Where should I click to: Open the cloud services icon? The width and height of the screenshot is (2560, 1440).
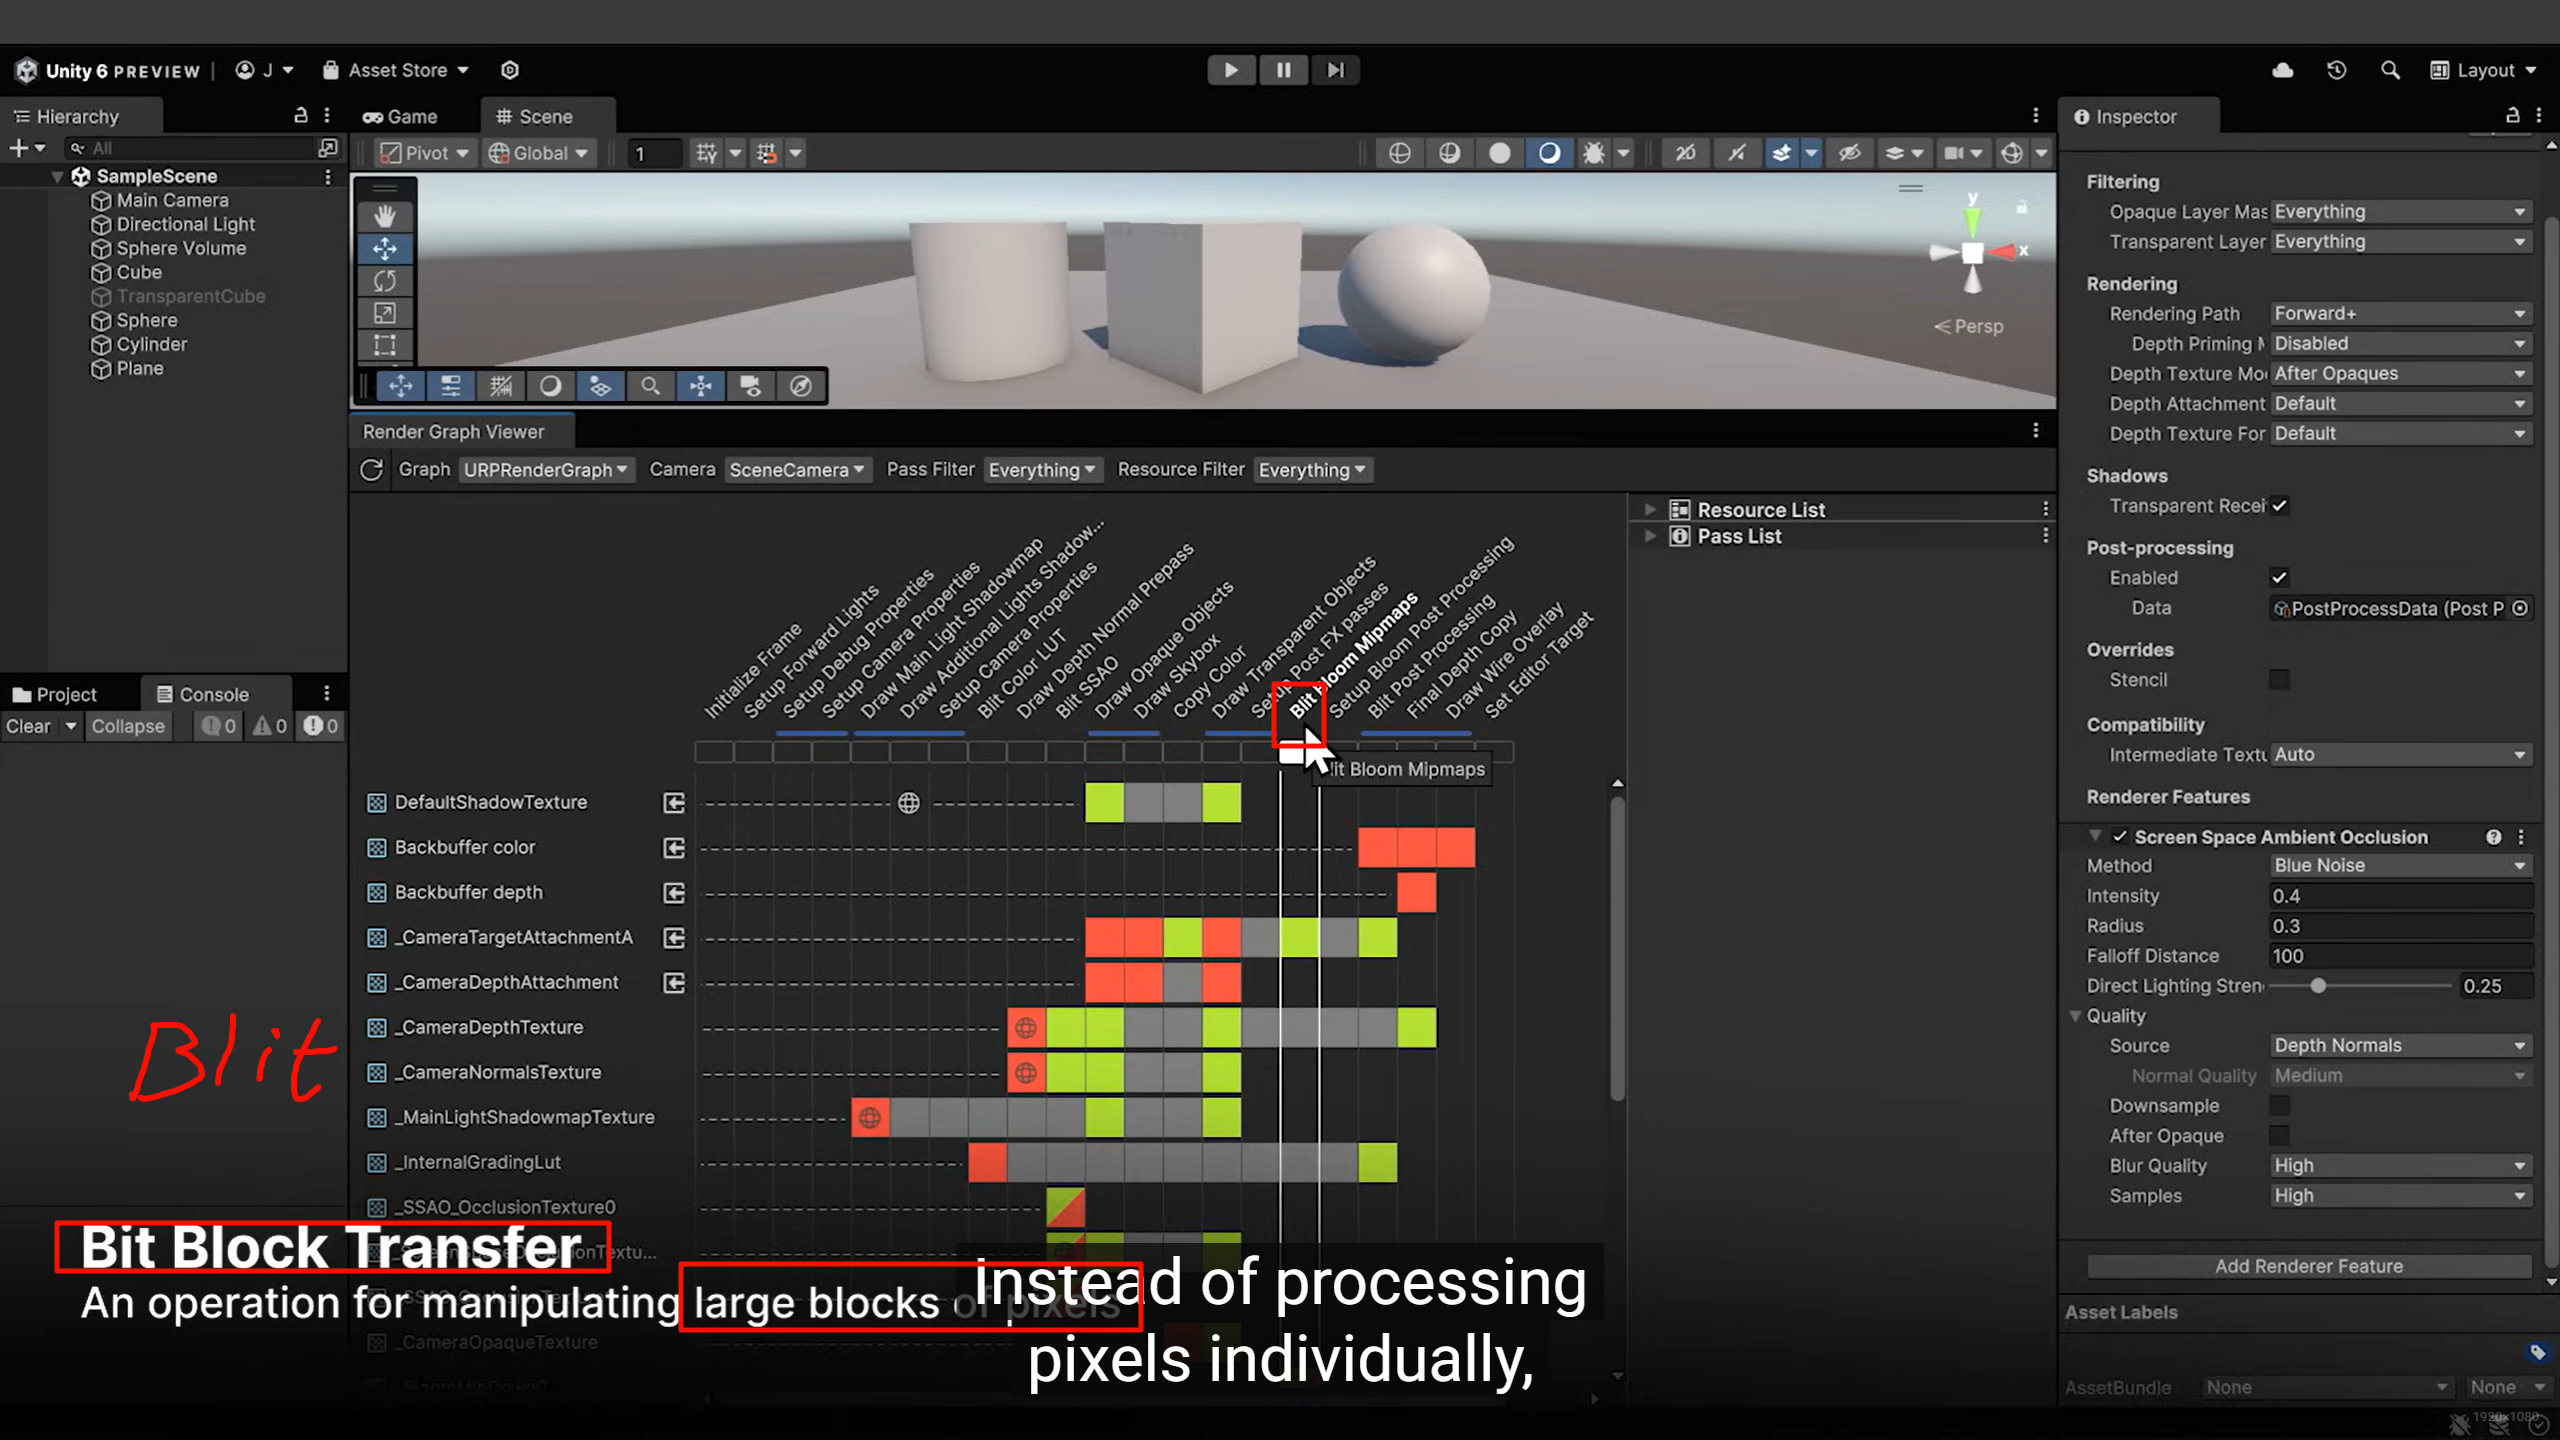[x=2283, y=70]
